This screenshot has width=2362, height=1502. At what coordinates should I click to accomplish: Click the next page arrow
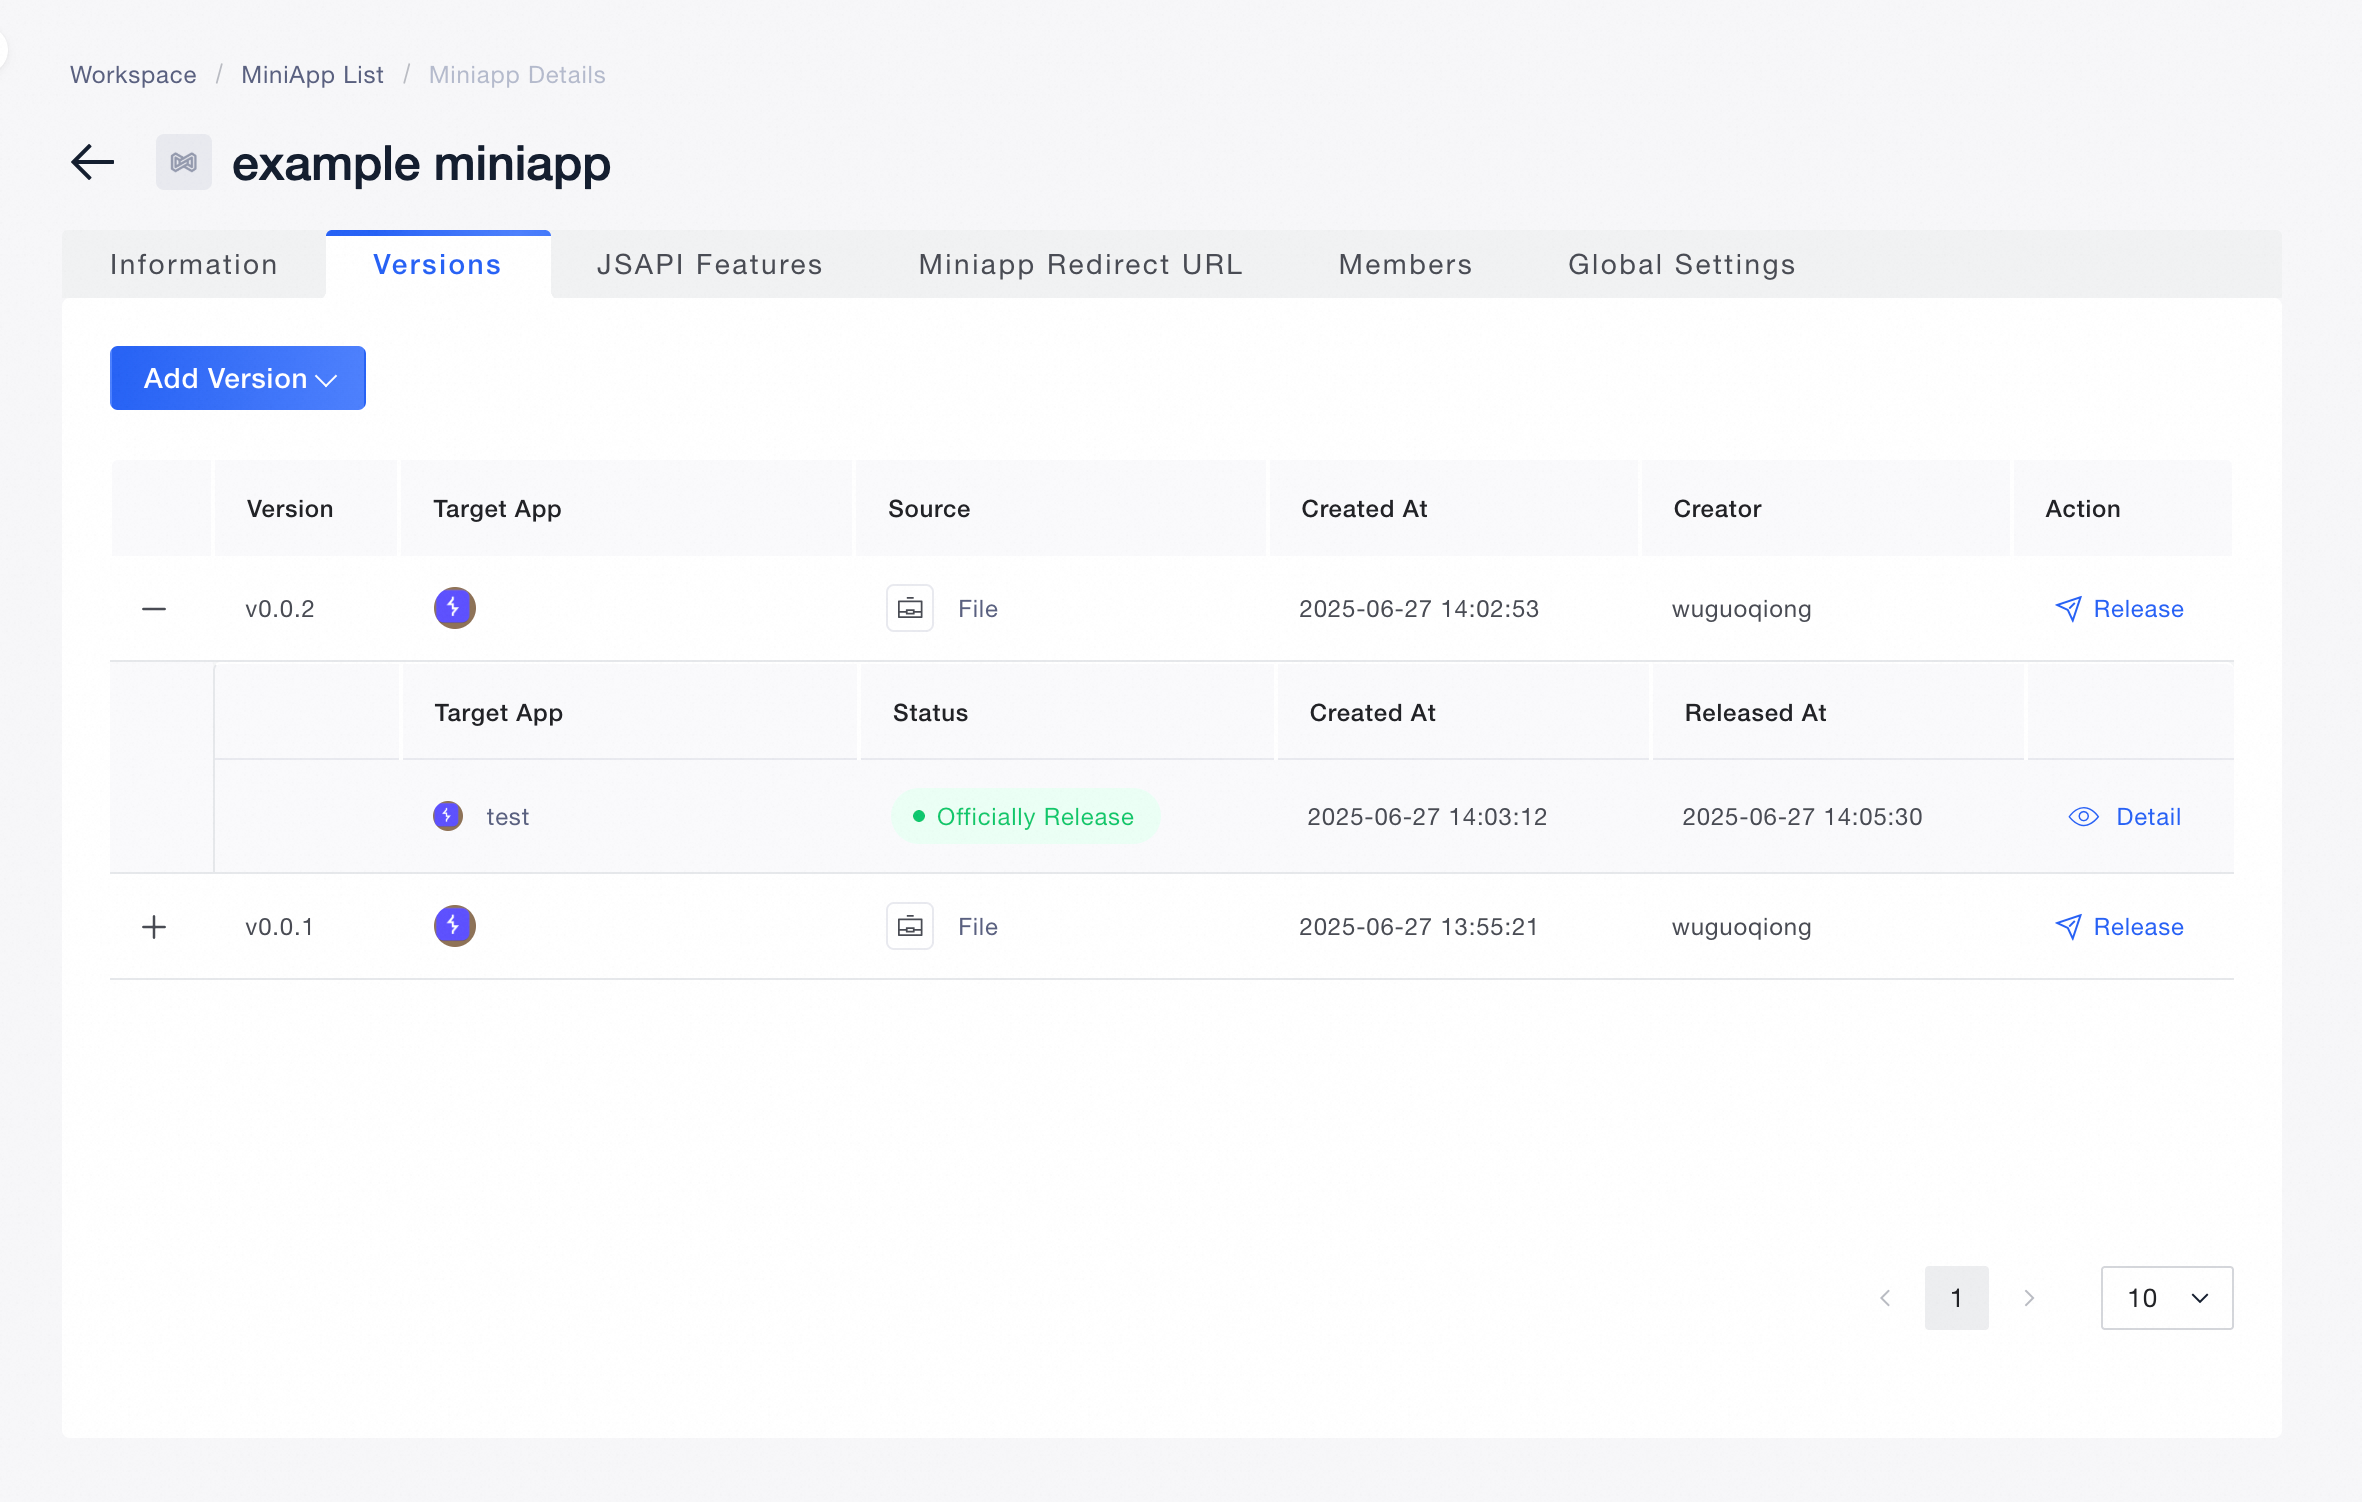[x=2029, y=1298]
